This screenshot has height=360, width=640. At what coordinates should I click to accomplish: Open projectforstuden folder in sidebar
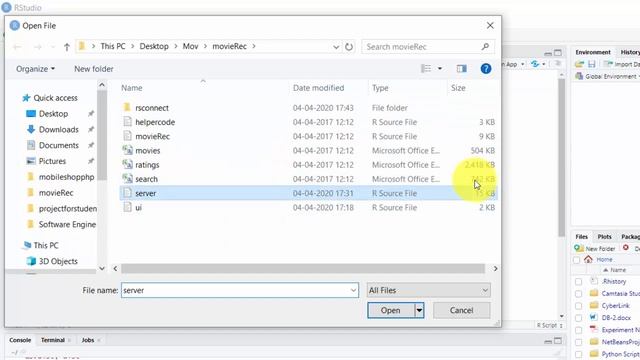[67, 209]
